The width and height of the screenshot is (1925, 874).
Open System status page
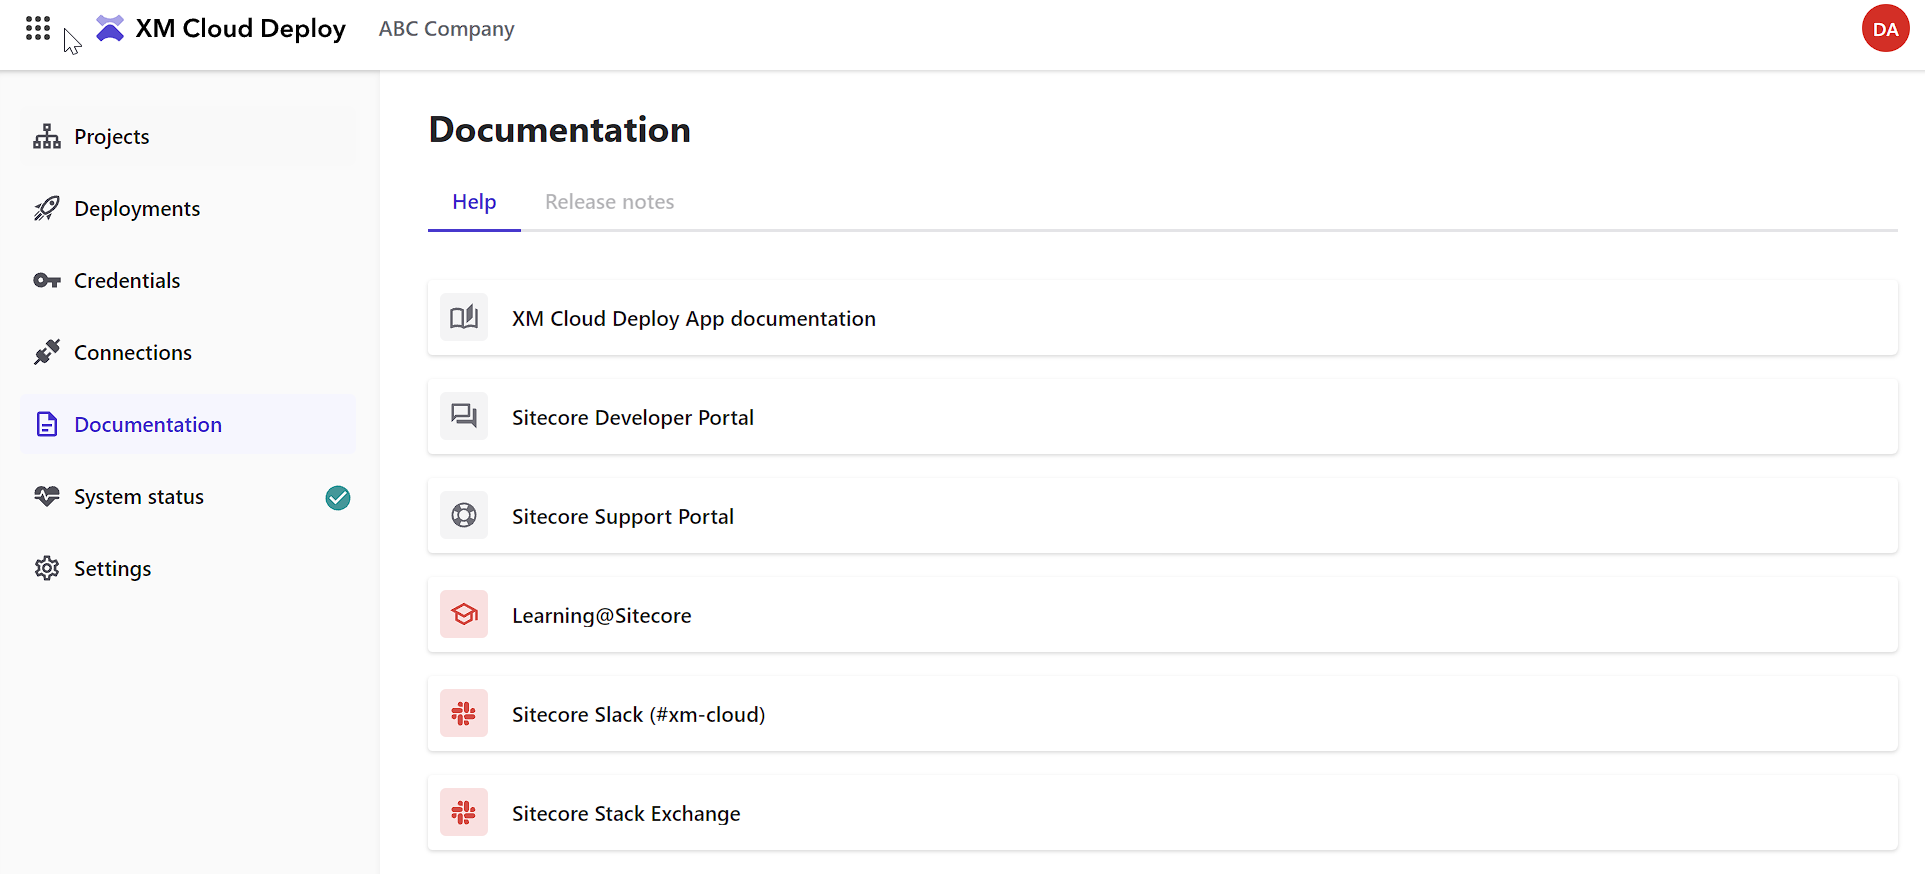pyautogui.click(x=188, y=497)
